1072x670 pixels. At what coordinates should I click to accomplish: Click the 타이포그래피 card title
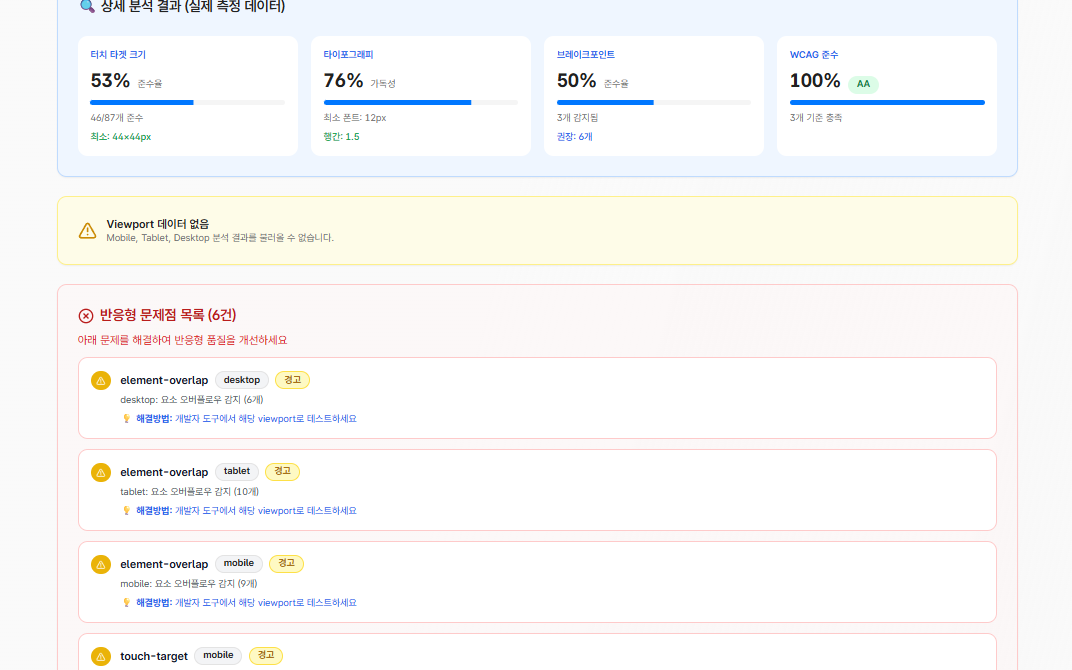click(348, 55)
